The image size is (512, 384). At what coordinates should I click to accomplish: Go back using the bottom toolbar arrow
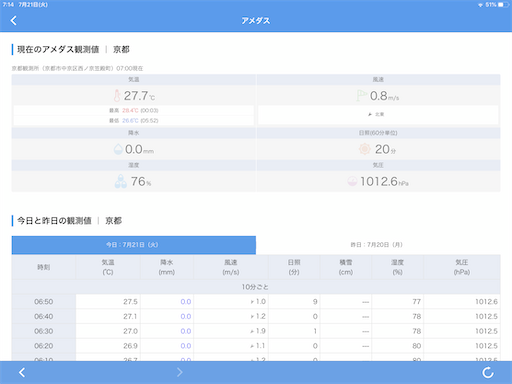click(x=22, y=372)
